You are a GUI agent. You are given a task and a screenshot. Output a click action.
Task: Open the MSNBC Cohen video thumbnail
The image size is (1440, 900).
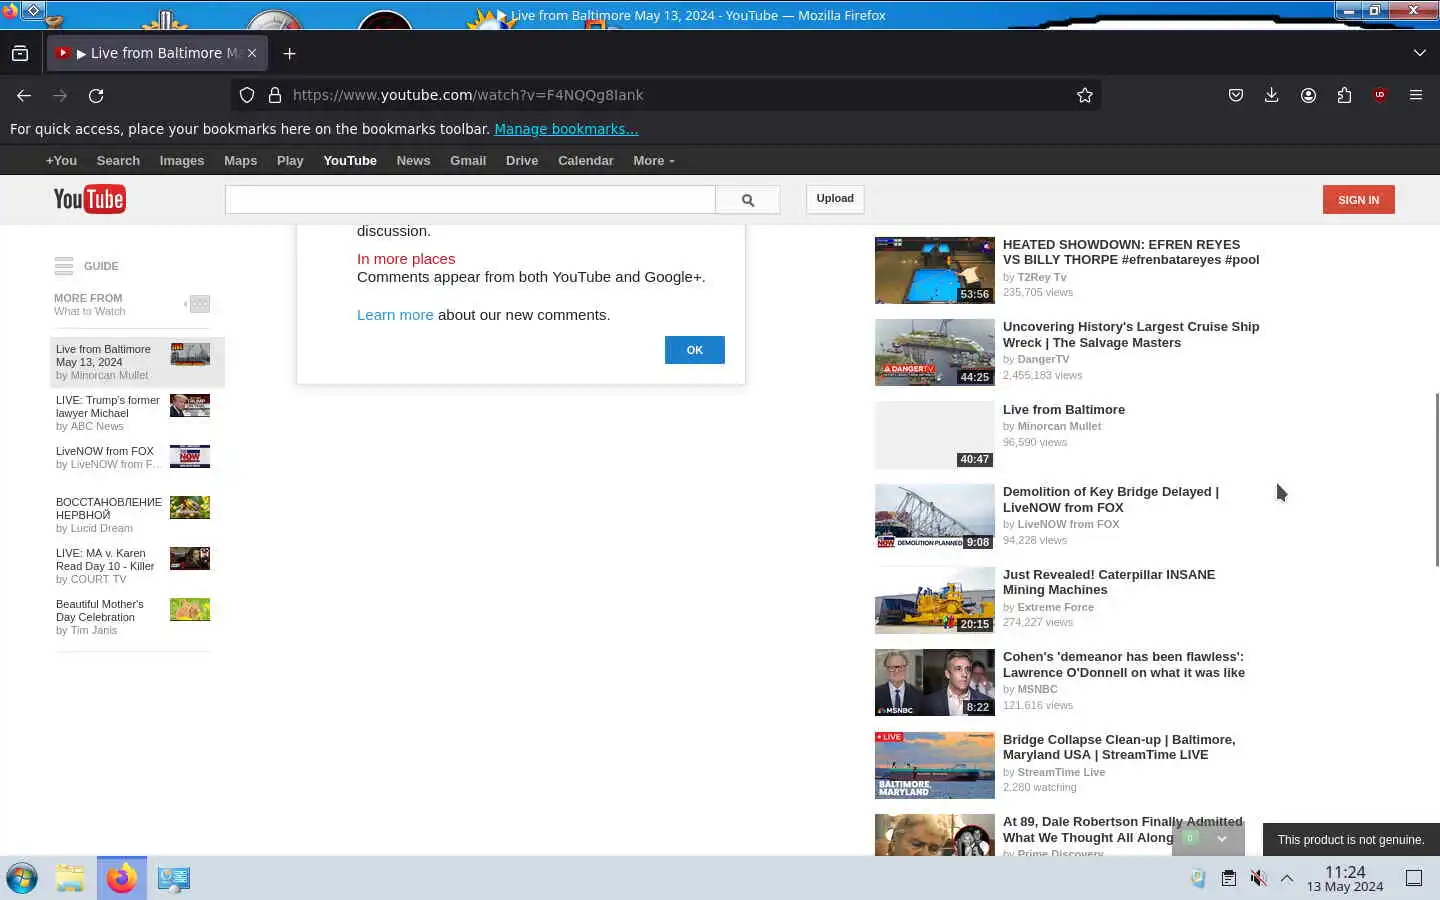tap(934, 683)
